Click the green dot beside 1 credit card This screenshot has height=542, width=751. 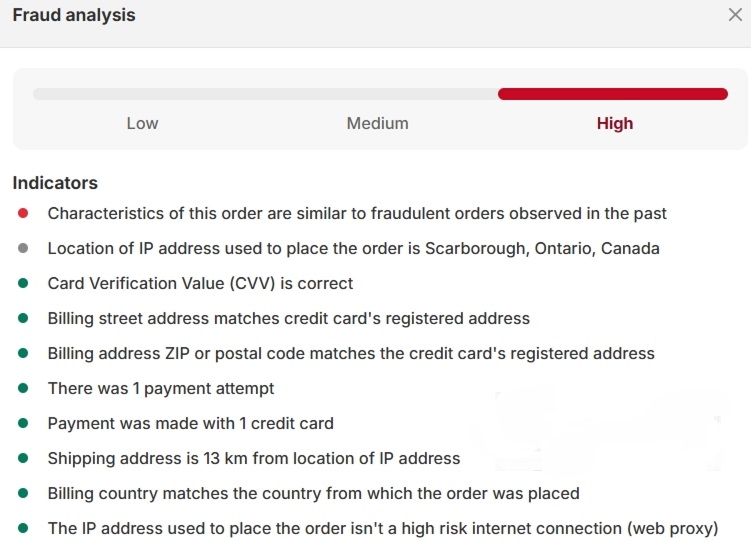click(23, 423)
